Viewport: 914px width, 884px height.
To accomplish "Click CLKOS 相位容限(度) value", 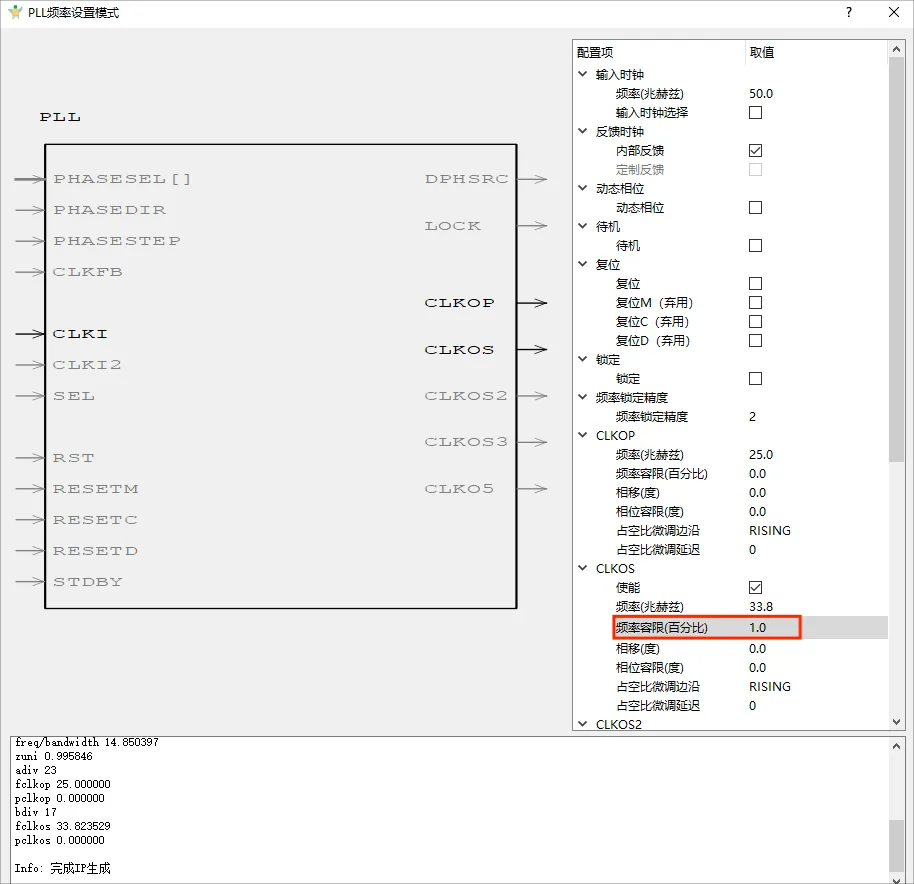I will point(757,668).
